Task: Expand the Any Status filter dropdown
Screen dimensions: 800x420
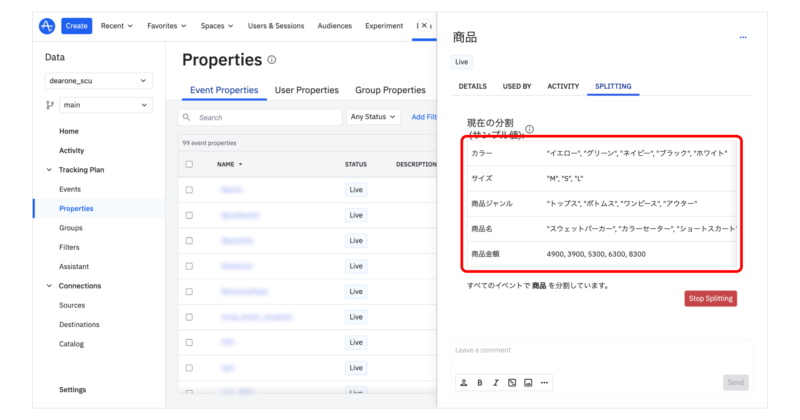Action: [373, 117]
